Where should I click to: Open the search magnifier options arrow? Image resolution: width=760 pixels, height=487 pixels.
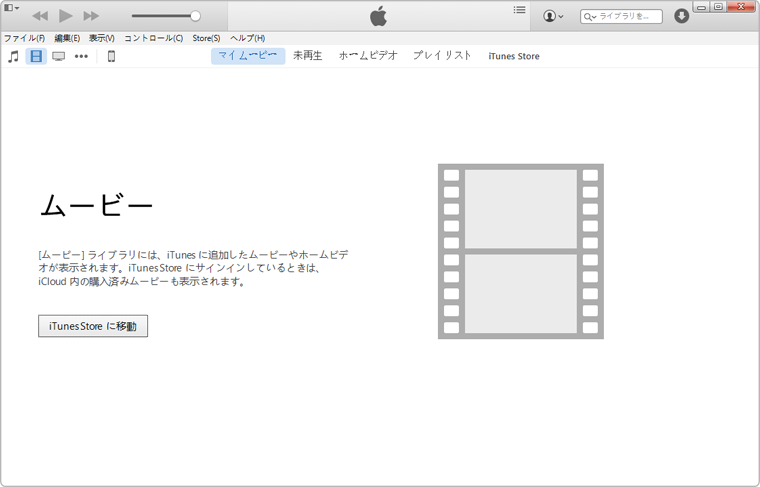pyautogui.click(x=589, y=17)
